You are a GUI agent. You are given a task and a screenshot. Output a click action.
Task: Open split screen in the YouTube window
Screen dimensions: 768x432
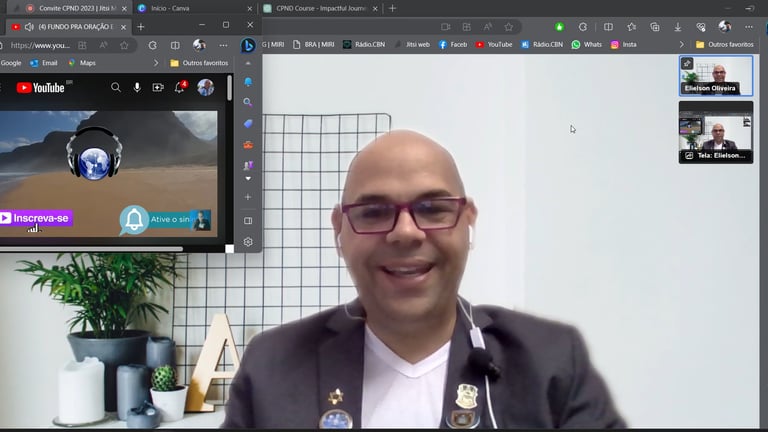click(175, 45)
